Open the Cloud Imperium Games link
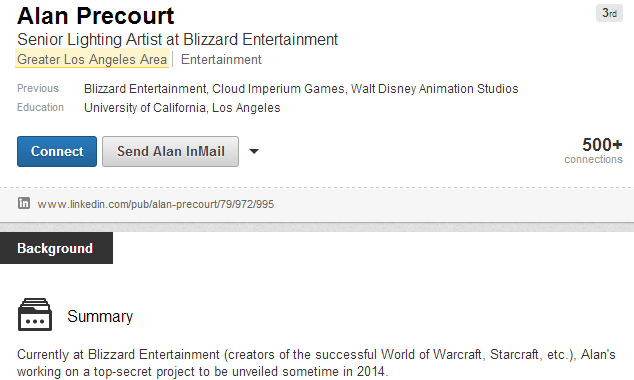Image resolution: width=634 pixels, height=380 pixels. [x=278, y=89]
